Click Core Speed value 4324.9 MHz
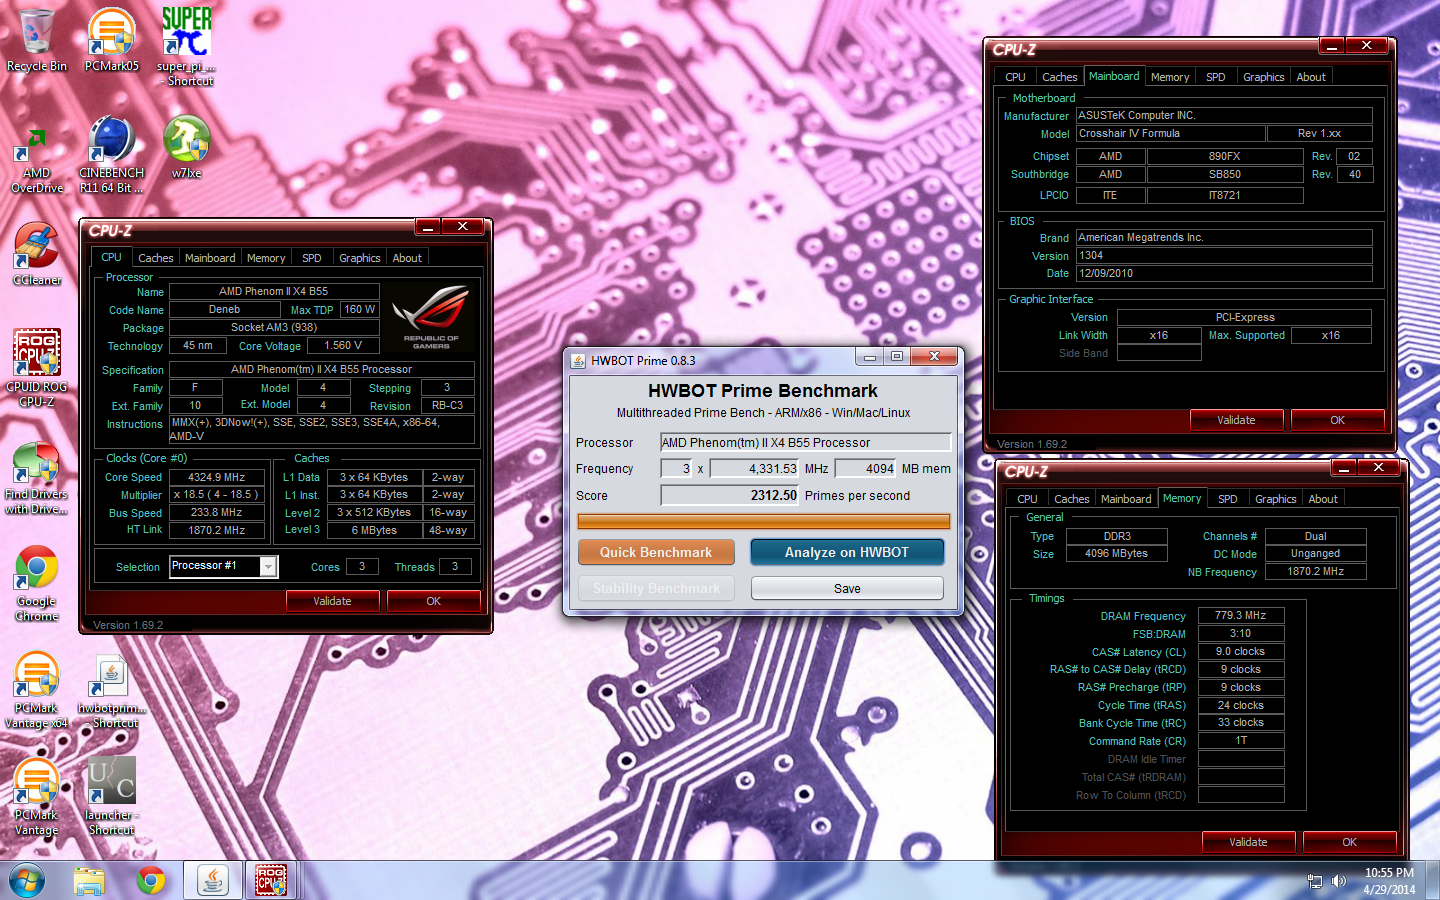Image resolution: width=1440 pixels, height=900 pixels. (217, 477)
